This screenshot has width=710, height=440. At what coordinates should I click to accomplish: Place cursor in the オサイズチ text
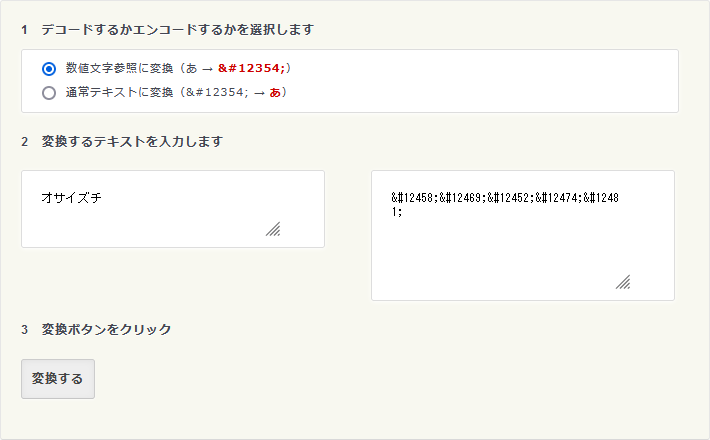[71, 198]
